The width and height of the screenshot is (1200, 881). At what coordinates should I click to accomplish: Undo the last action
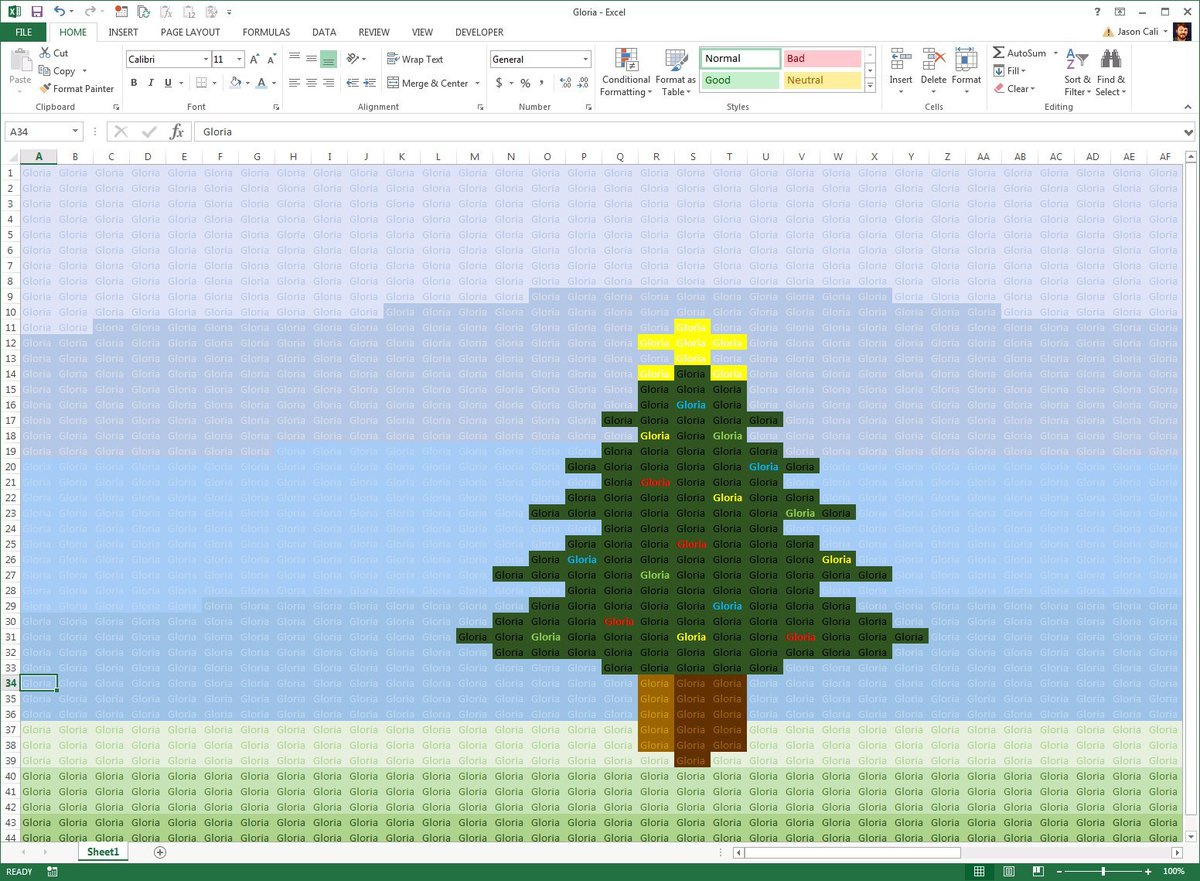click(59, 11)
